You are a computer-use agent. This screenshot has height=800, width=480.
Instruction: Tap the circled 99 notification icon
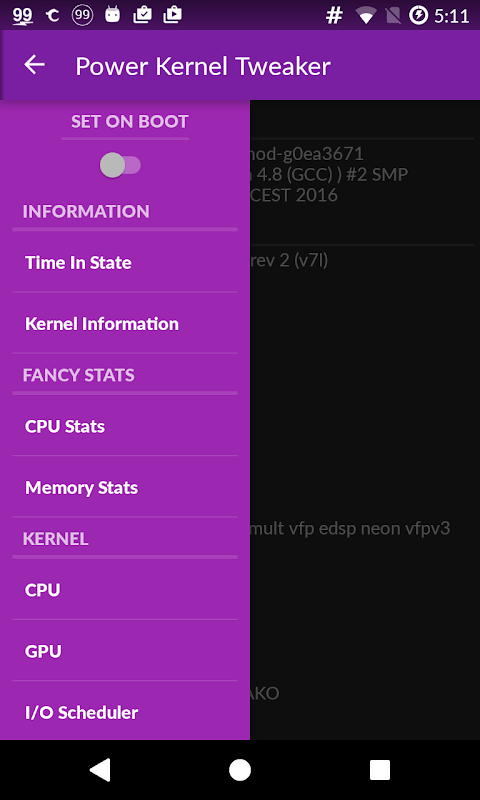(x=82, y=15)
